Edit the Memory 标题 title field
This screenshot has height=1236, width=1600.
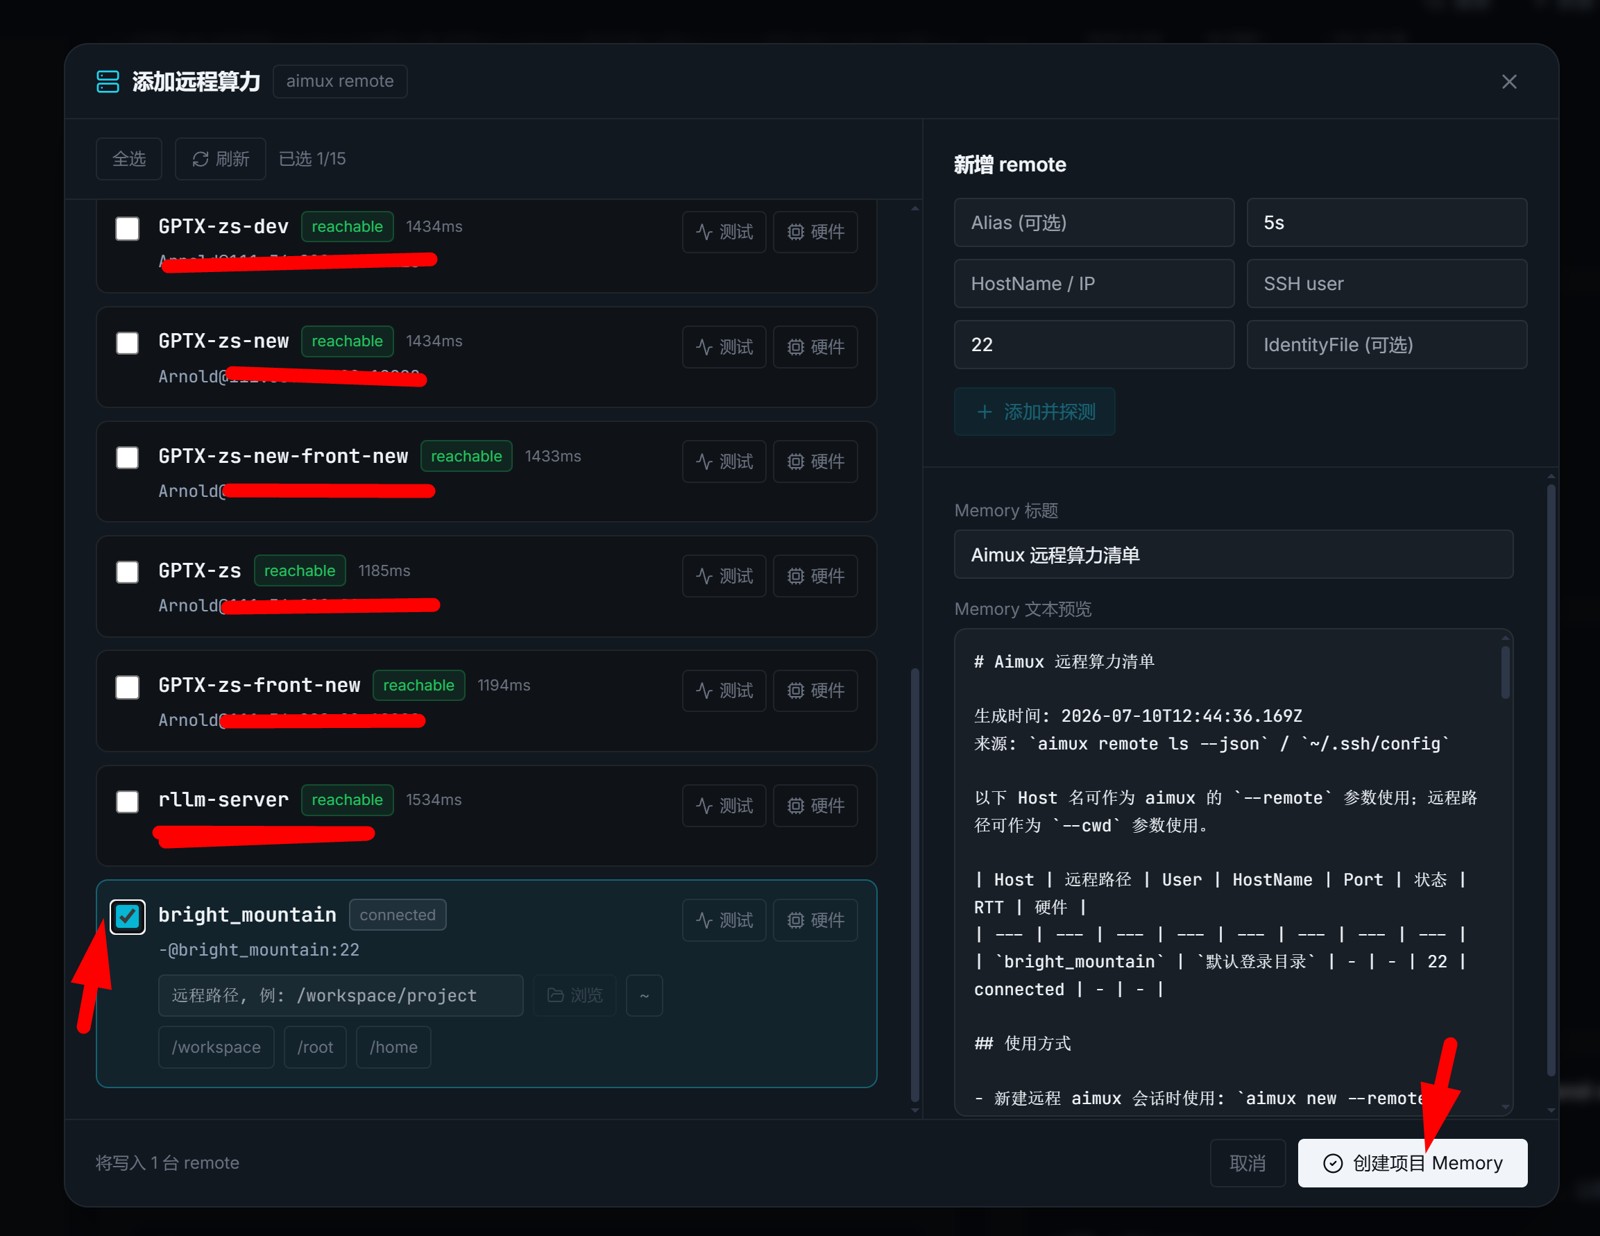pyautogui.click(x=1234, y=555)
